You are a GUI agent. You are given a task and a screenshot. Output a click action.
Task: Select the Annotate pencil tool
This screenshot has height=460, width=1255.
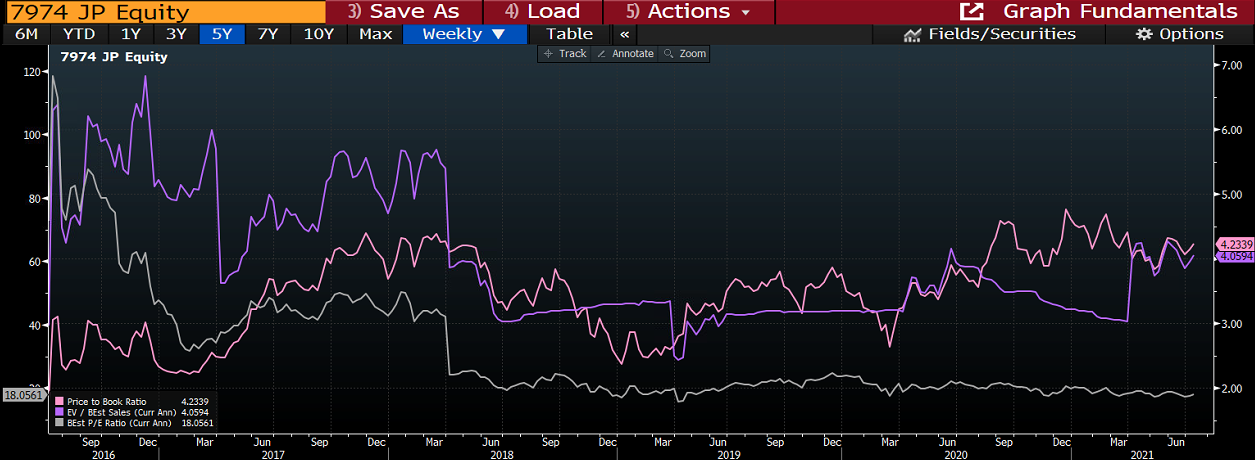coord(625,54)
